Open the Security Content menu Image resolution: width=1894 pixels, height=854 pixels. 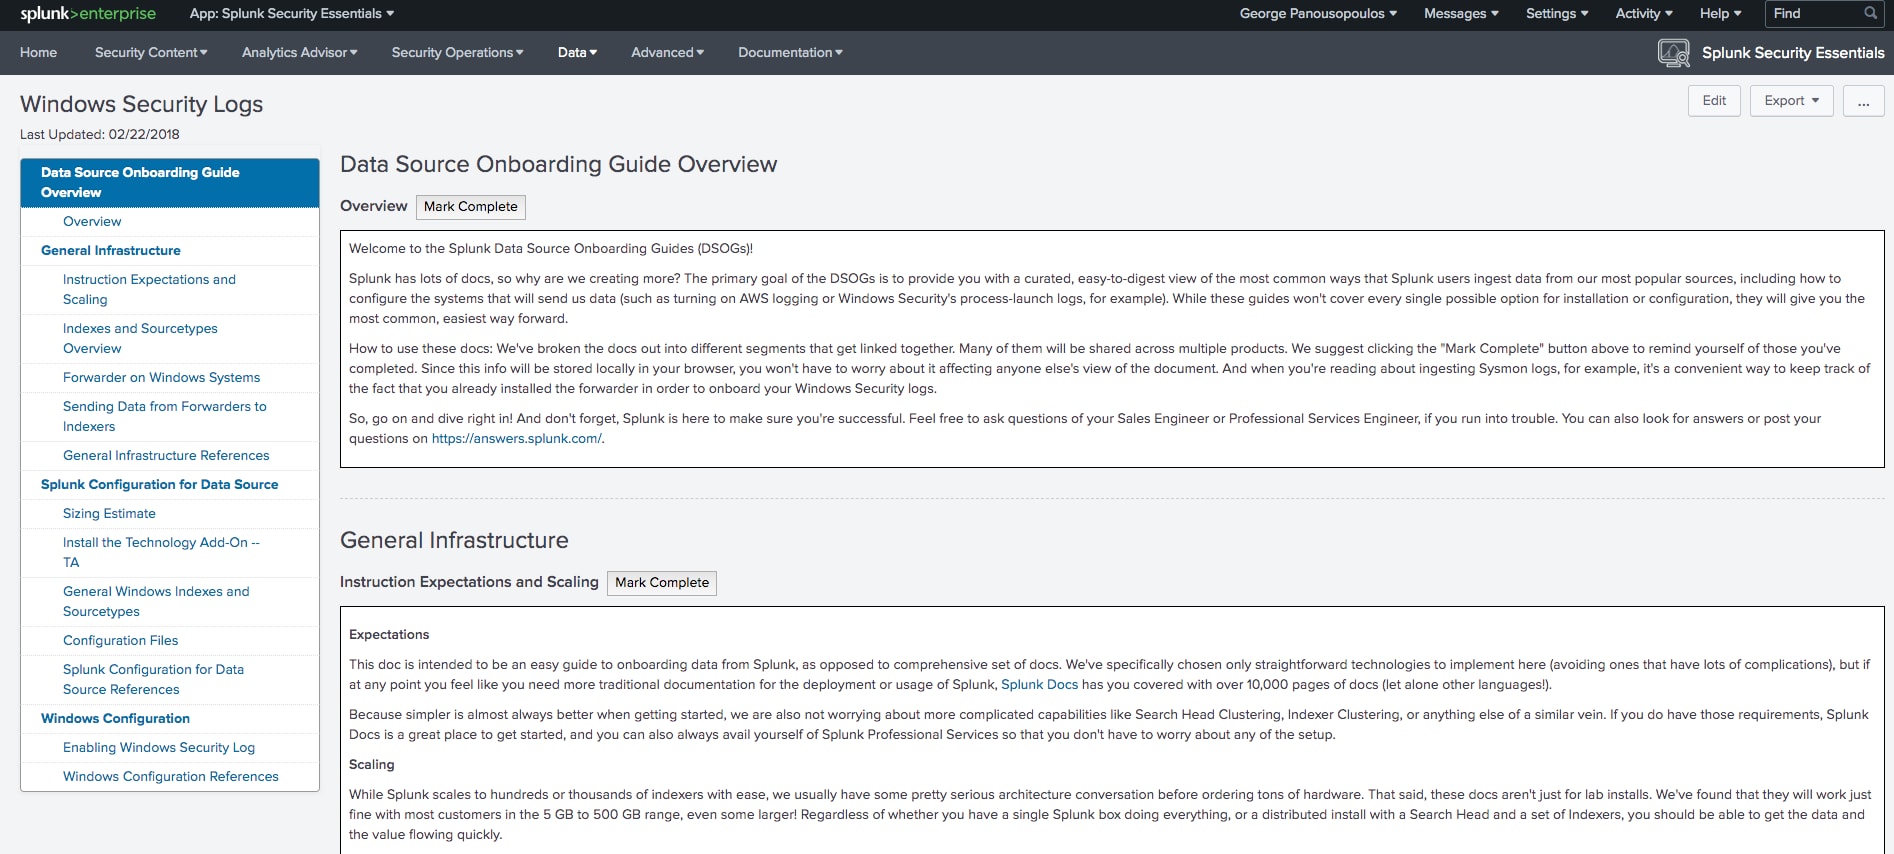click(151, 53)
